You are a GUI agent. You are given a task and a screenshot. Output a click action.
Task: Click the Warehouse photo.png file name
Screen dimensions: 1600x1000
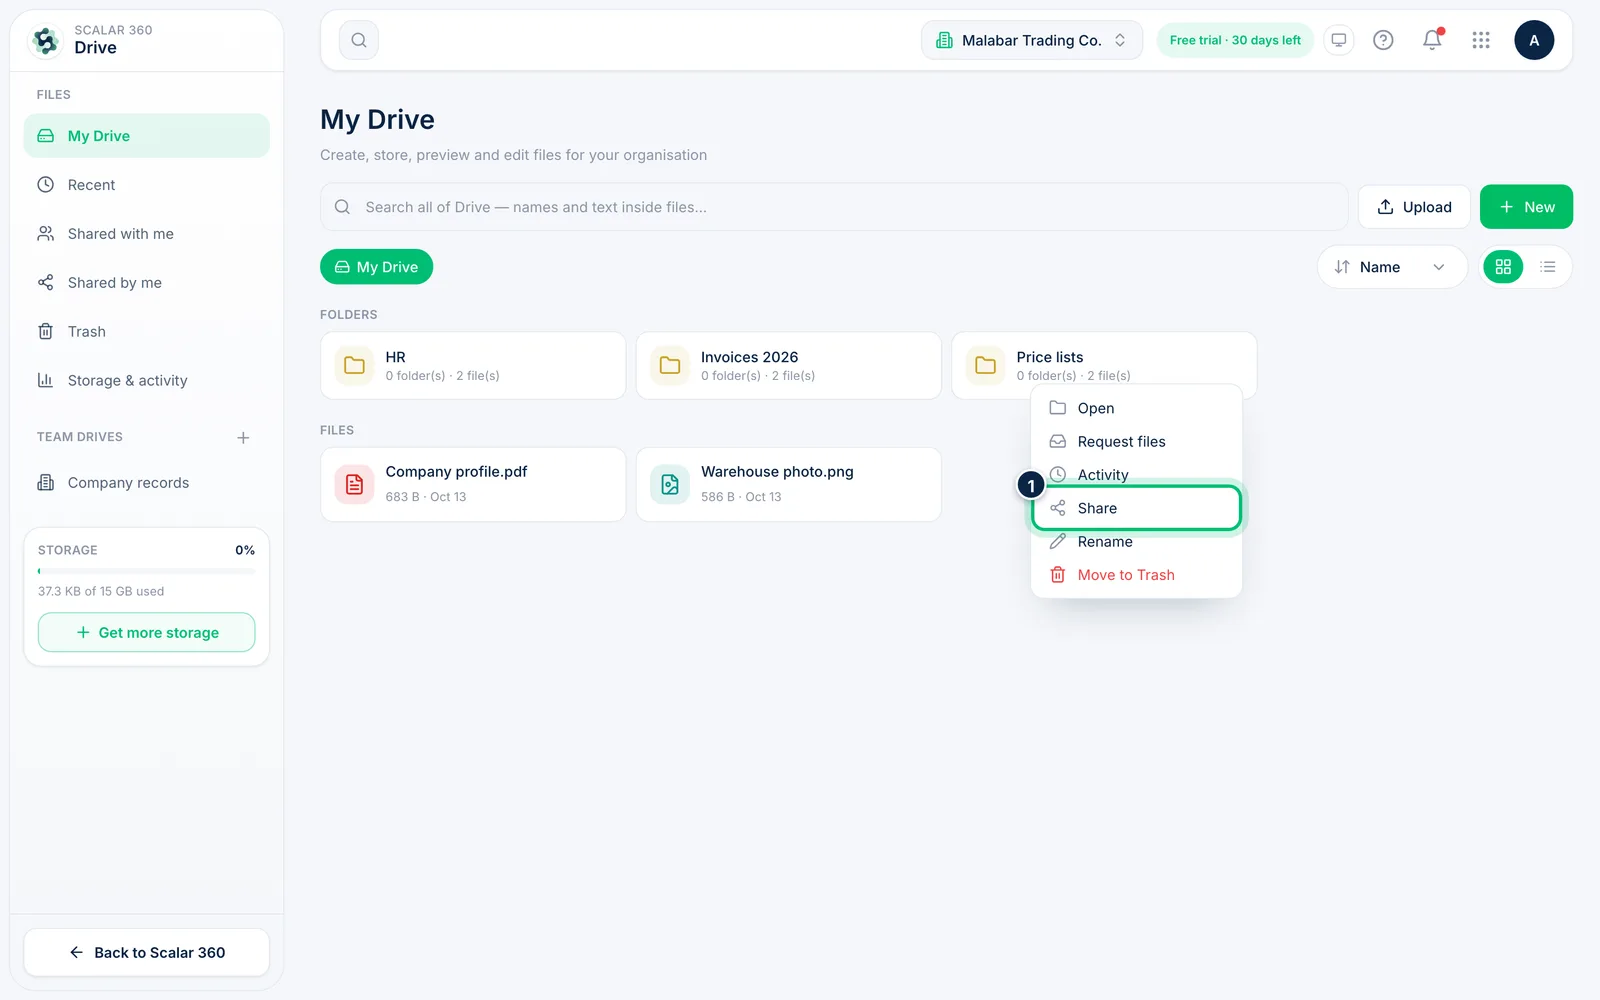tap(777, 472)
